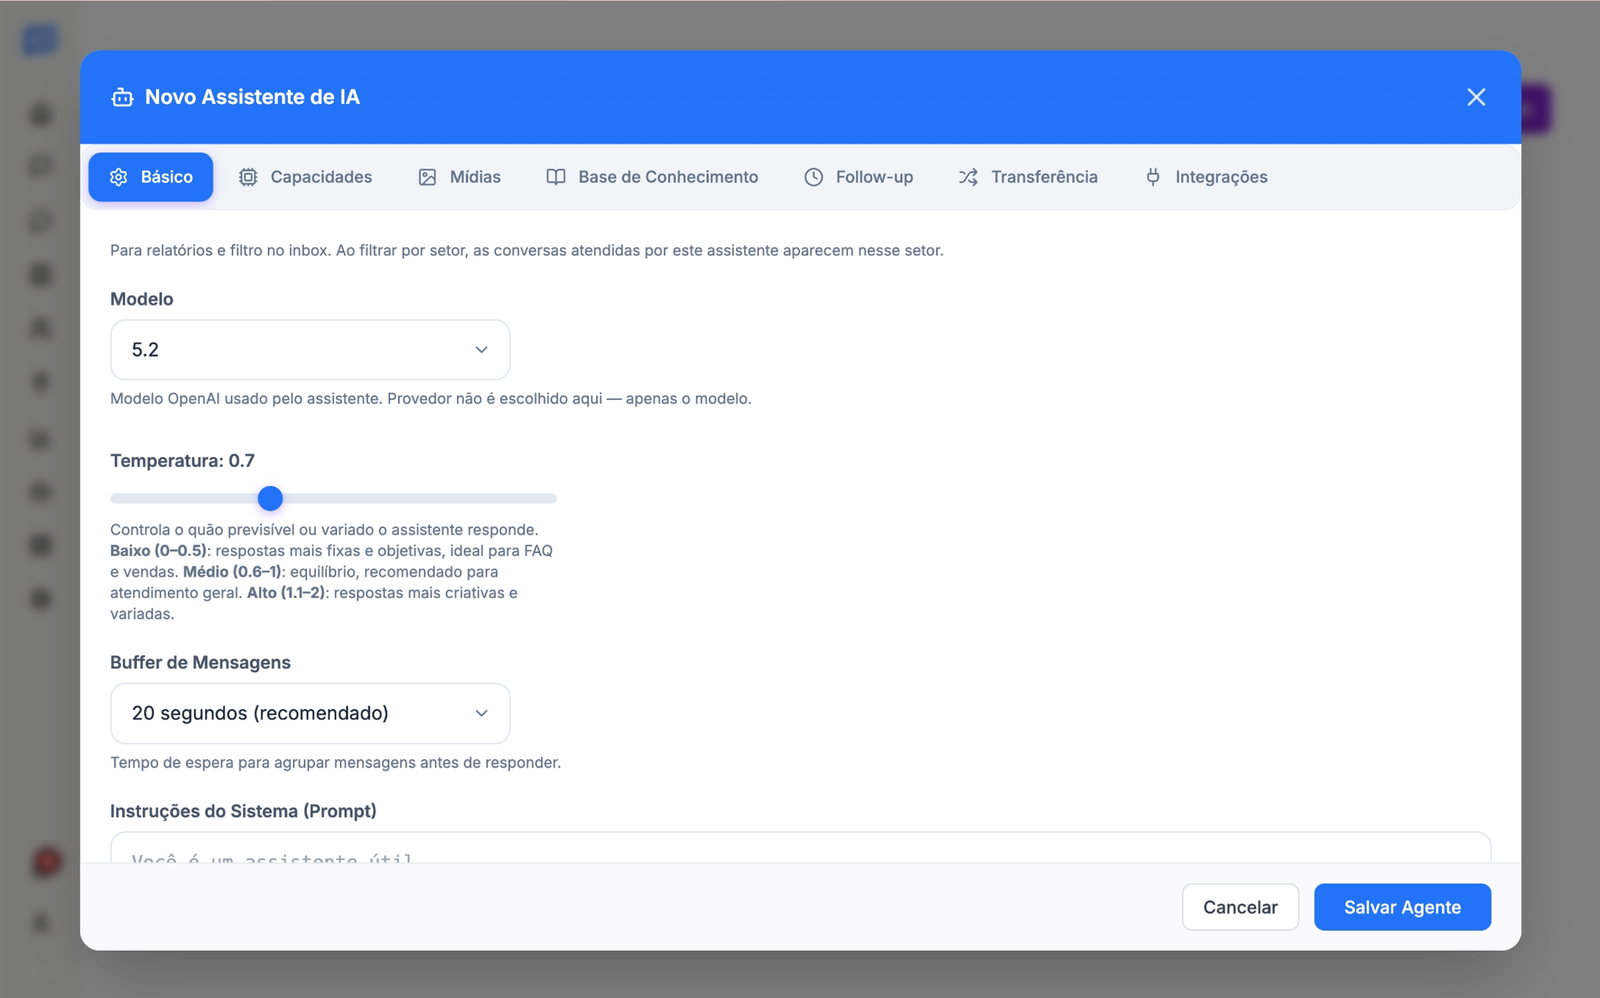Click the clock icon beside Follow-up
The image size is (1600, 998).
pos(814,177)
